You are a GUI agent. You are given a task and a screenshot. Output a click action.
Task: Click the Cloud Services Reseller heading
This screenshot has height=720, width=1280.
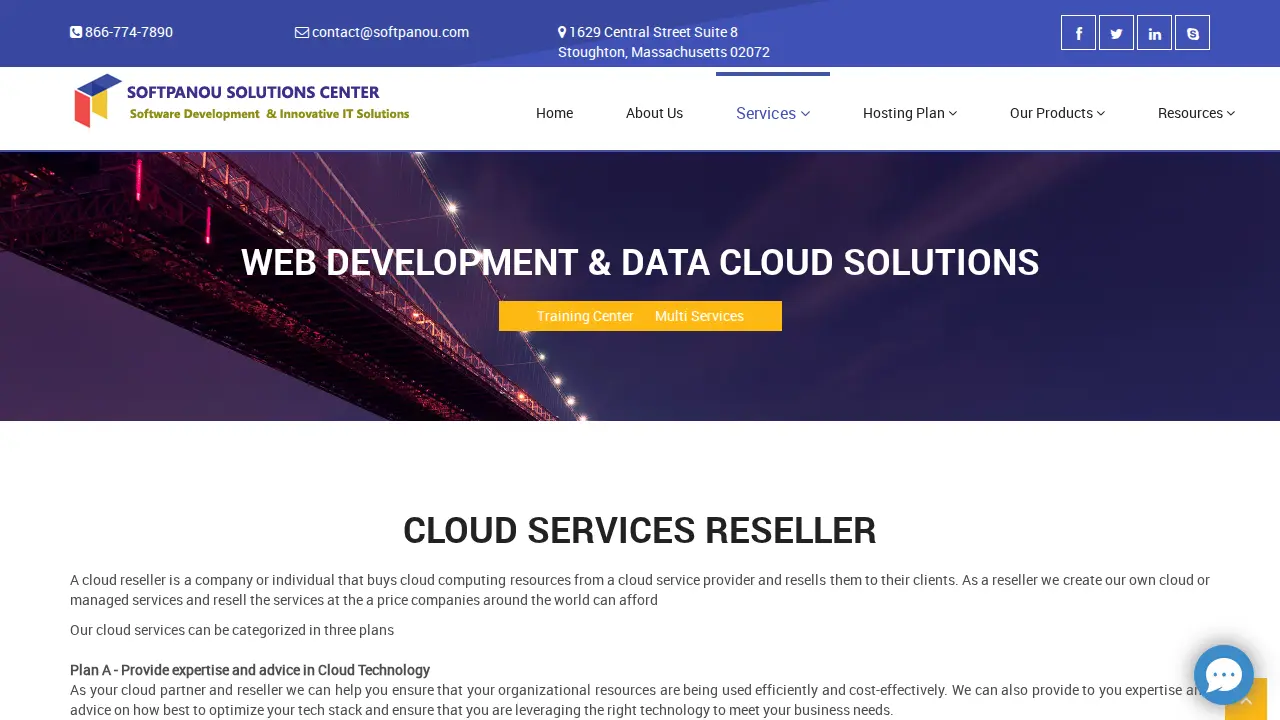[640, 531]
